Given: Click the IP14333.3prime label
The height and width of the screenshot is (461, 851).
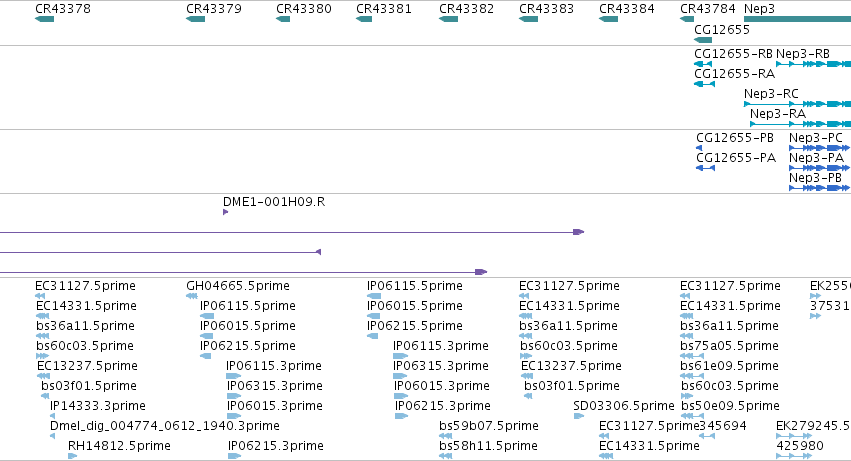Looking at the screenshot, I should 98,406.
